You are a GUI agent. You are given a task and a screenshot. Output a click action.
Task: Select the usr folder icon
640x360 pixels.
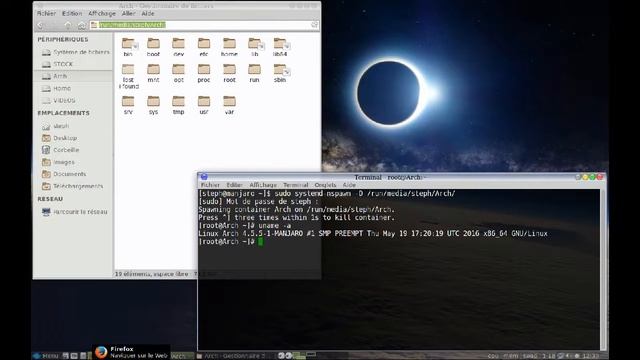(204, 101)
